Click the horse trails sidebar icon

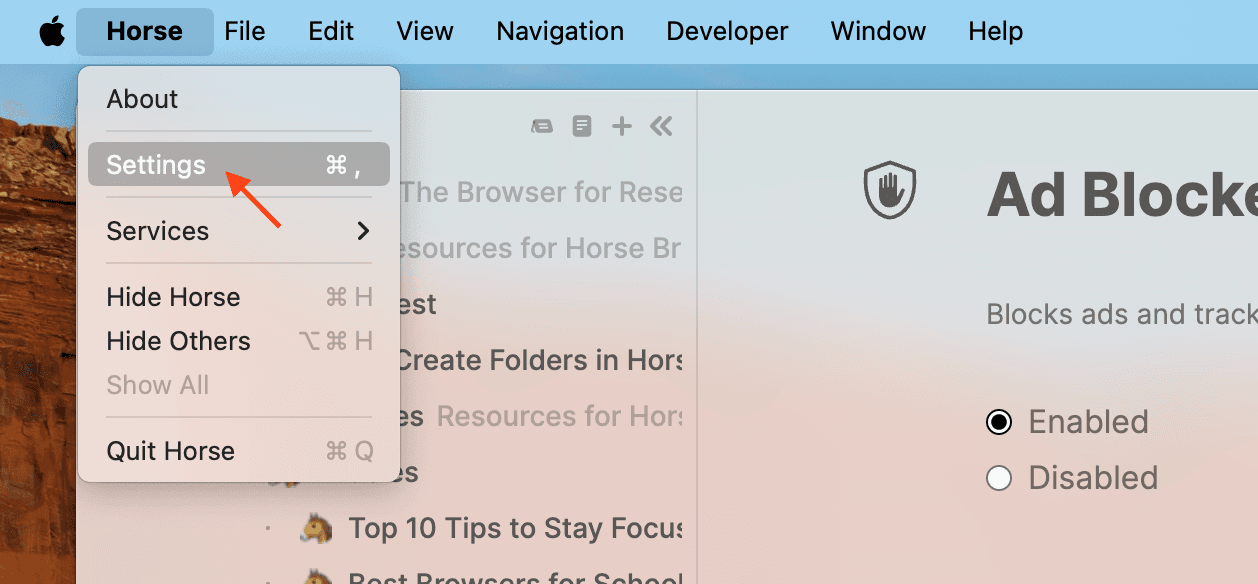[x=542, y=126]
